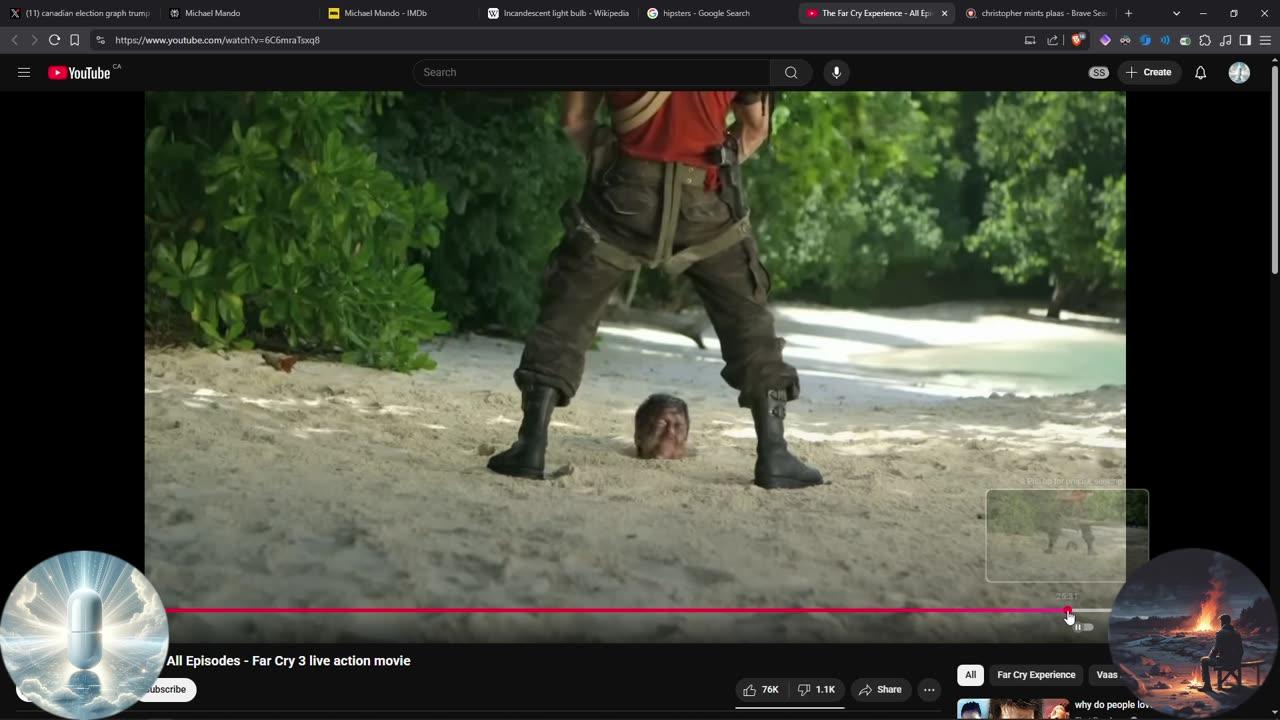Open the Brave Shields lion icon
Viewport: 1280px width, 720px height.
(1078, 40)
